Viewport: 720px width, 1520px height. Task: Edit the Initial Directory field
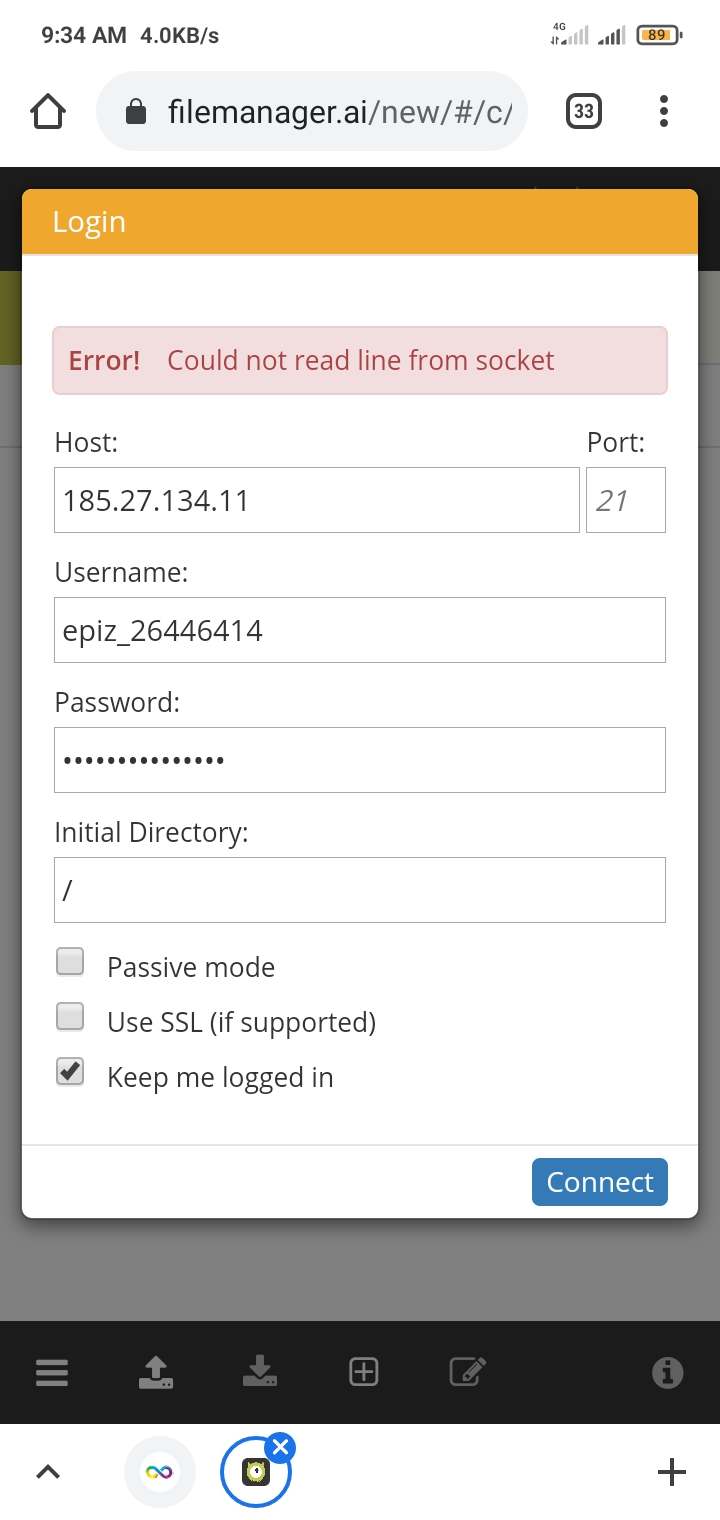click(359, 890)
